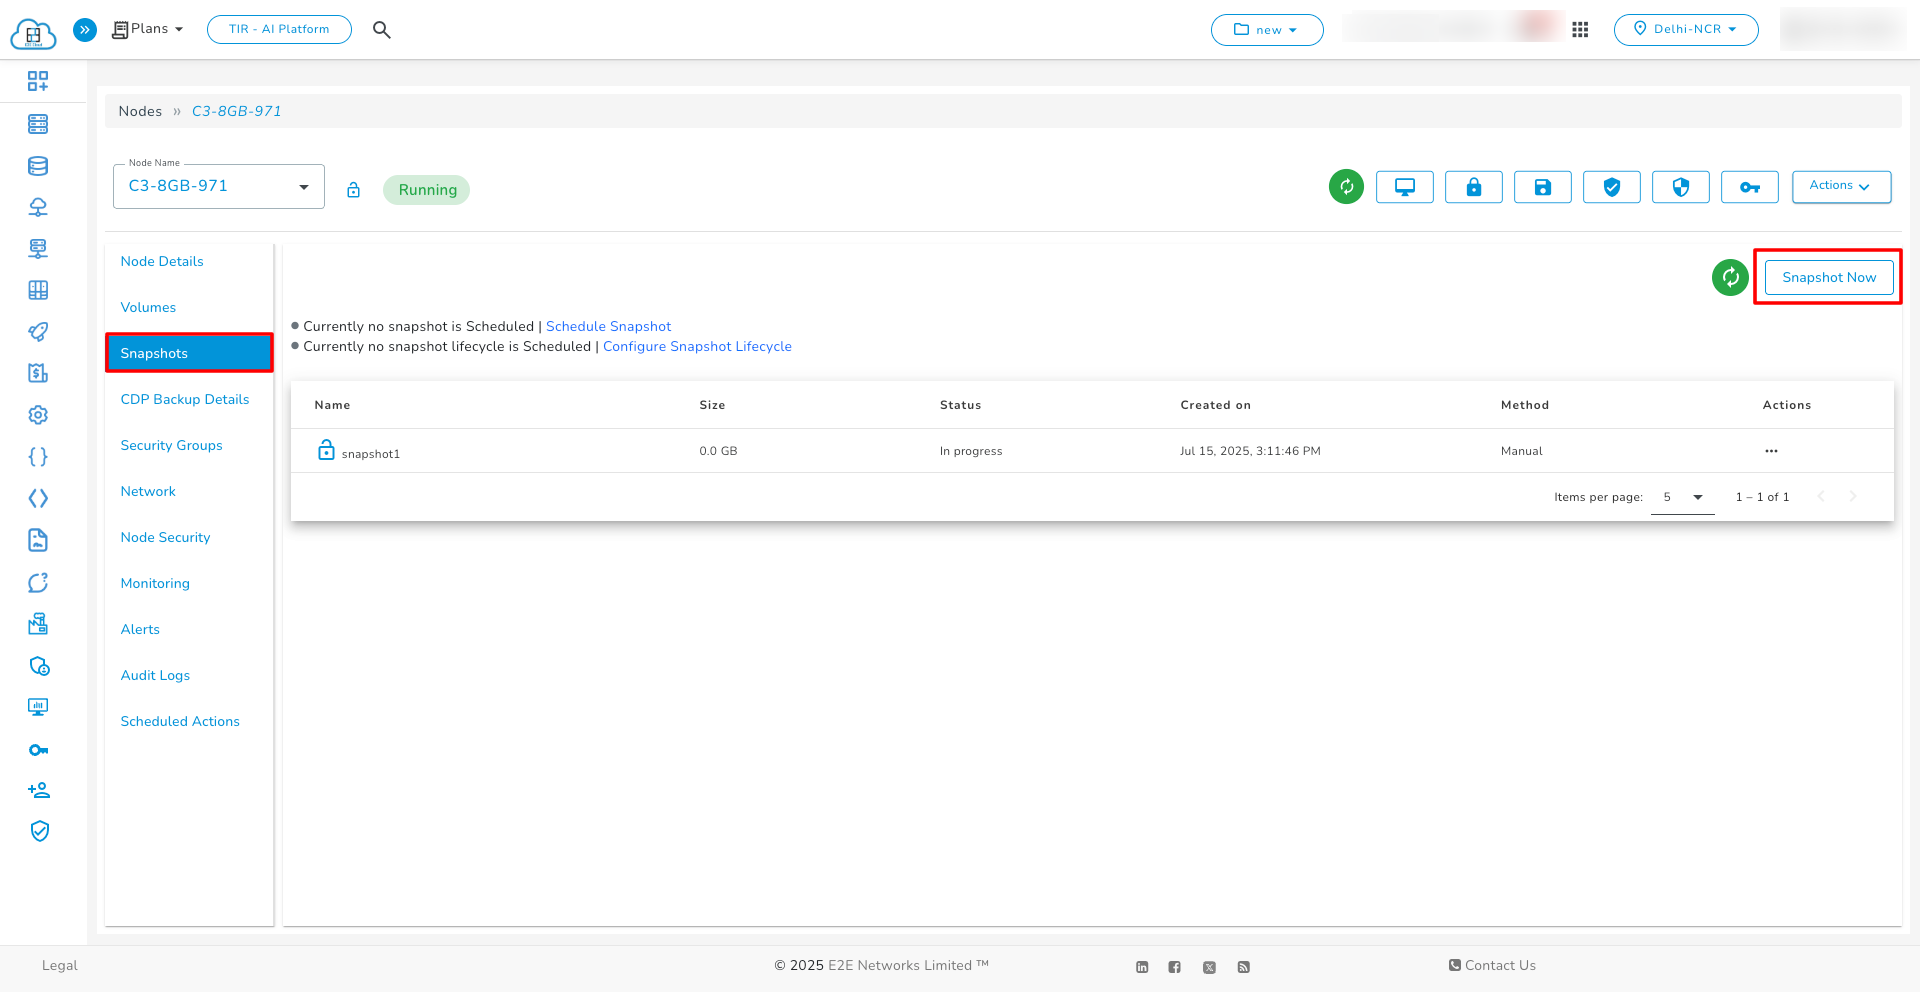Open the Actions dropdown menu
Screen dimensions: 1920x992
coord(1840,186)
